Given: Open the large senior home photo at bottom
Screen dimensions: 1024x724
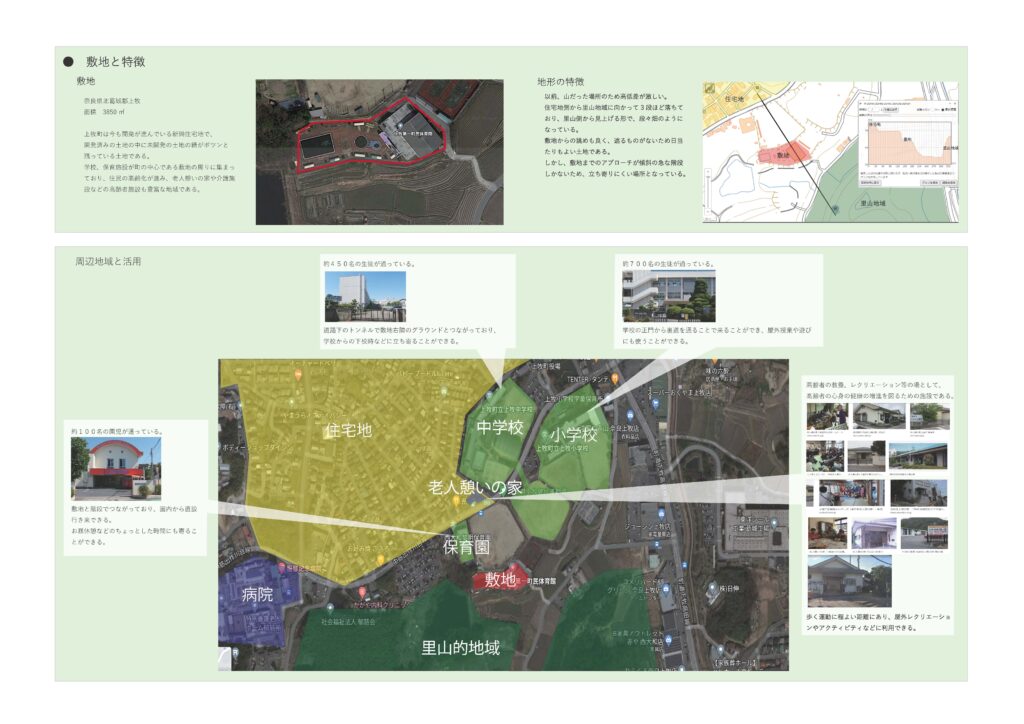Looking at the screenshot, I should (848, 581).
